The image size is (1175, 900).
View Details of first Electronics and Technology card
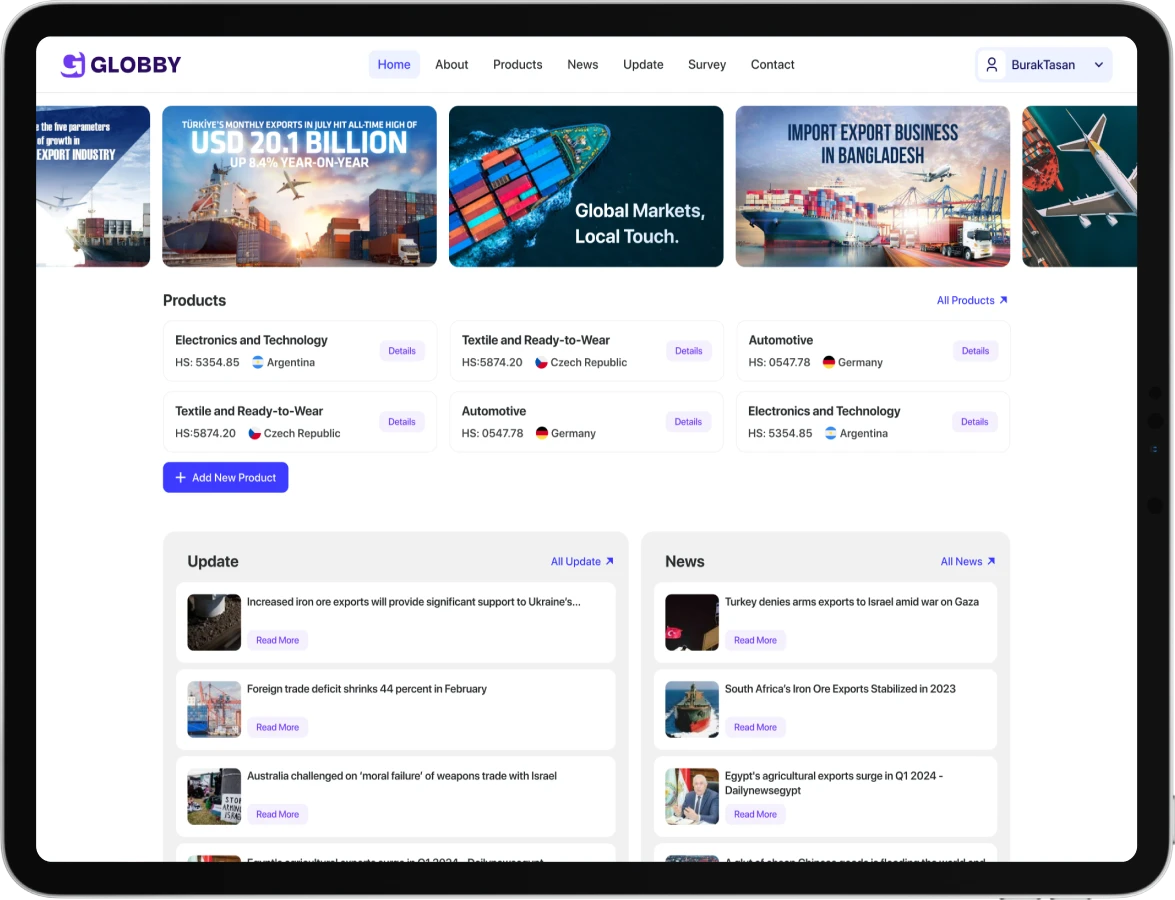point(402,351)
